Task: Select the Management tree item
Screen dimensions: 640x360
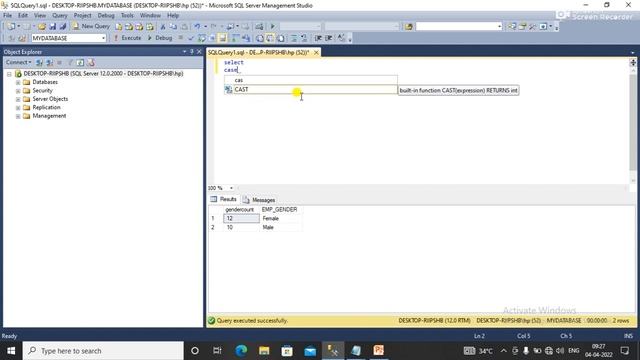Action: pyautogui.click(x=49, y=116)
